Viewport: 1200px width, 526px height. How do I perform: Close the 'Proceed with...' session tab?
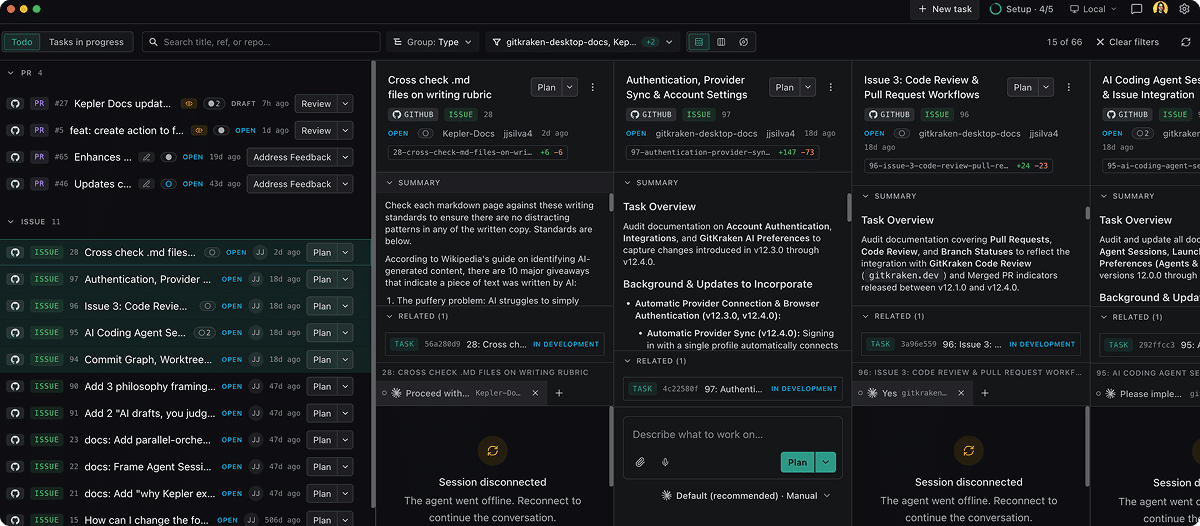coord(535,393)
